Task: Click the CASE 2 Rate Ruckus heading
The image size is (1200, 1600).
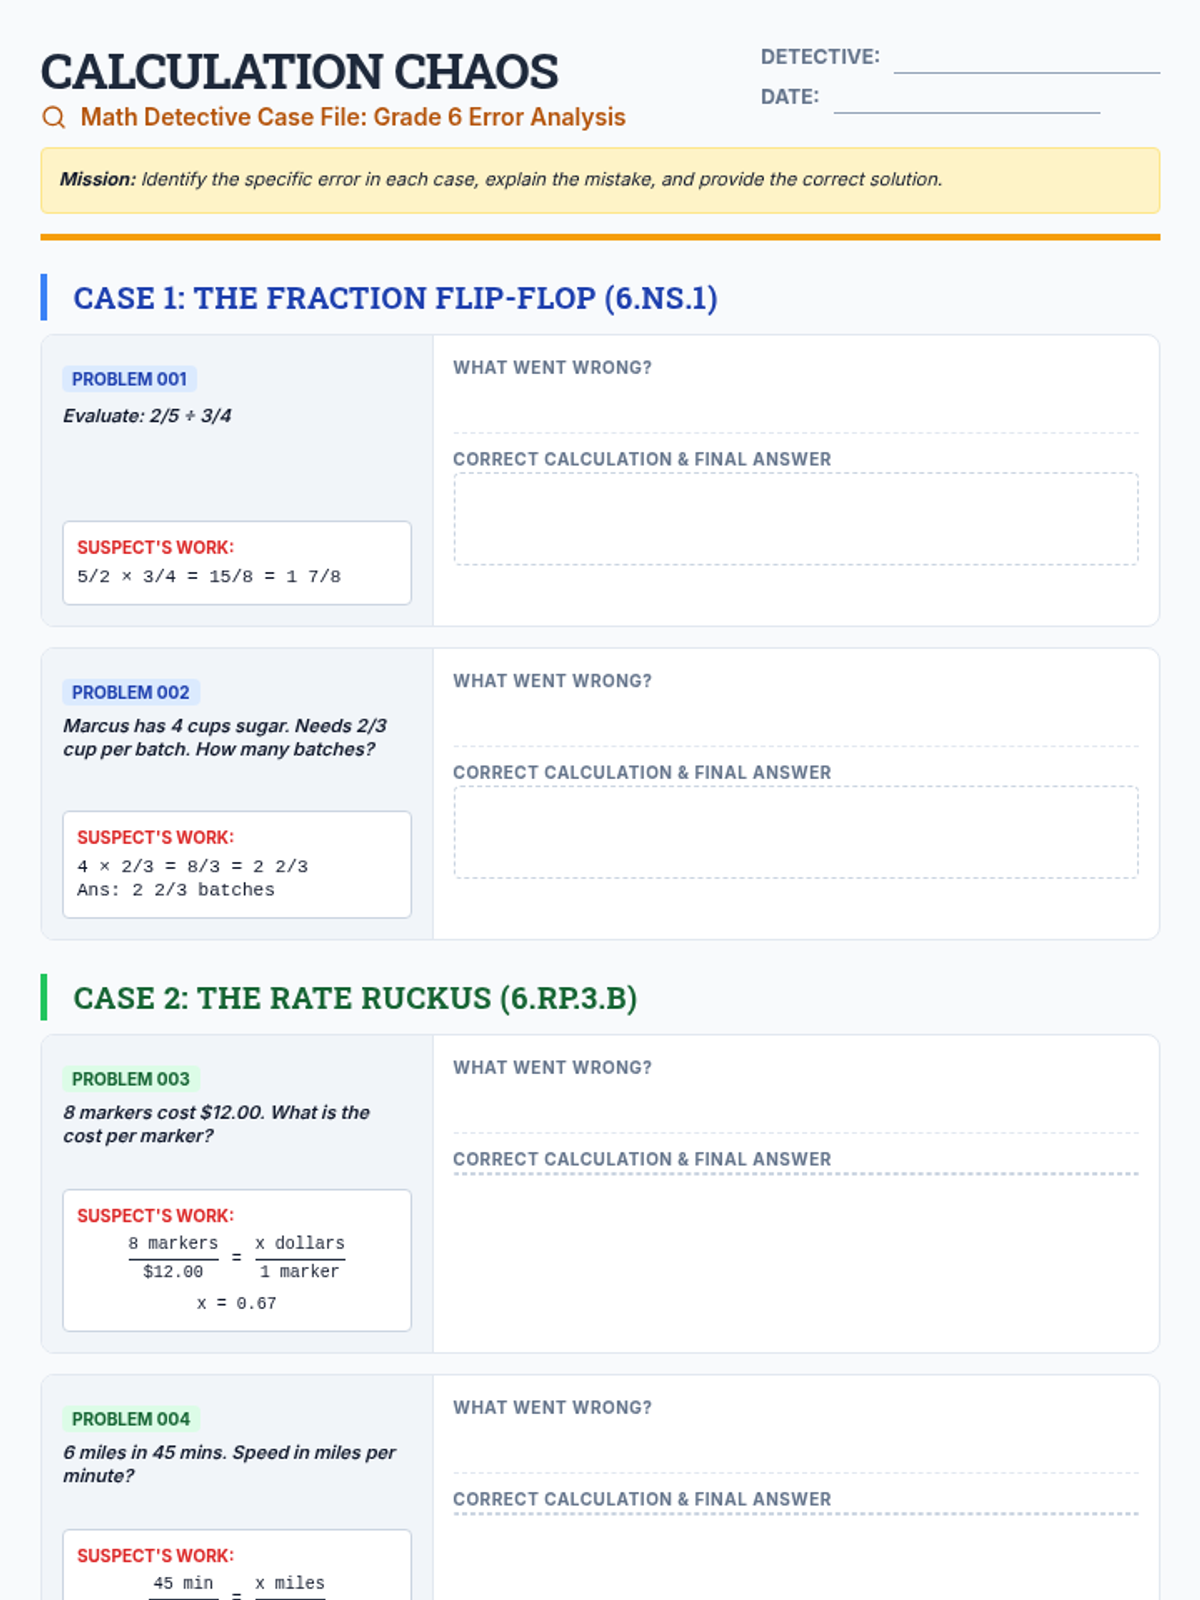Action: (355, 998)
